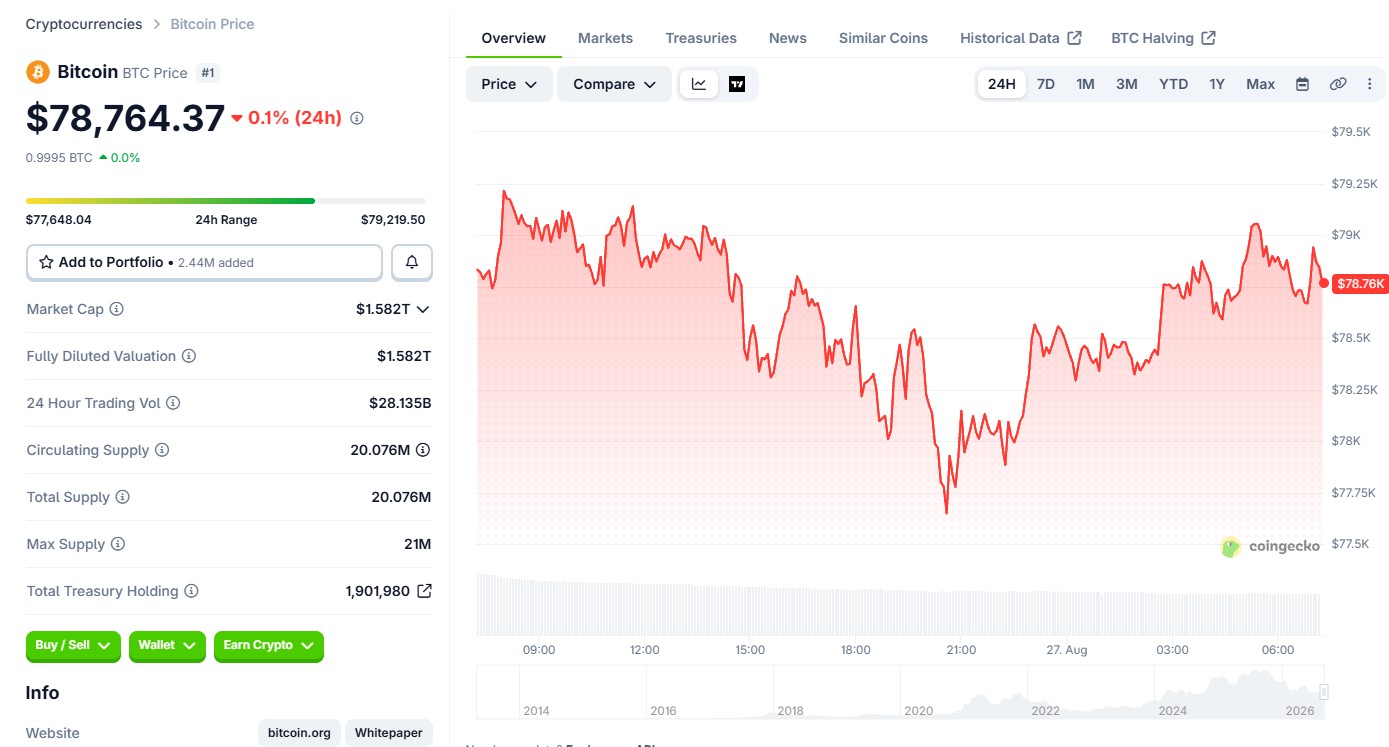This screenshot has height=747, width=1389.
Task: Open the calendar date range picker
Action: pyautogui.click(x=1302, y=84)
